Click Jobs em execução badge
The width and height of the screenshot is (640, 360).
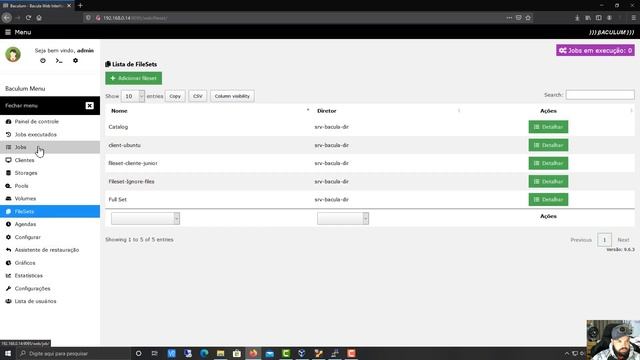[595, 50]
